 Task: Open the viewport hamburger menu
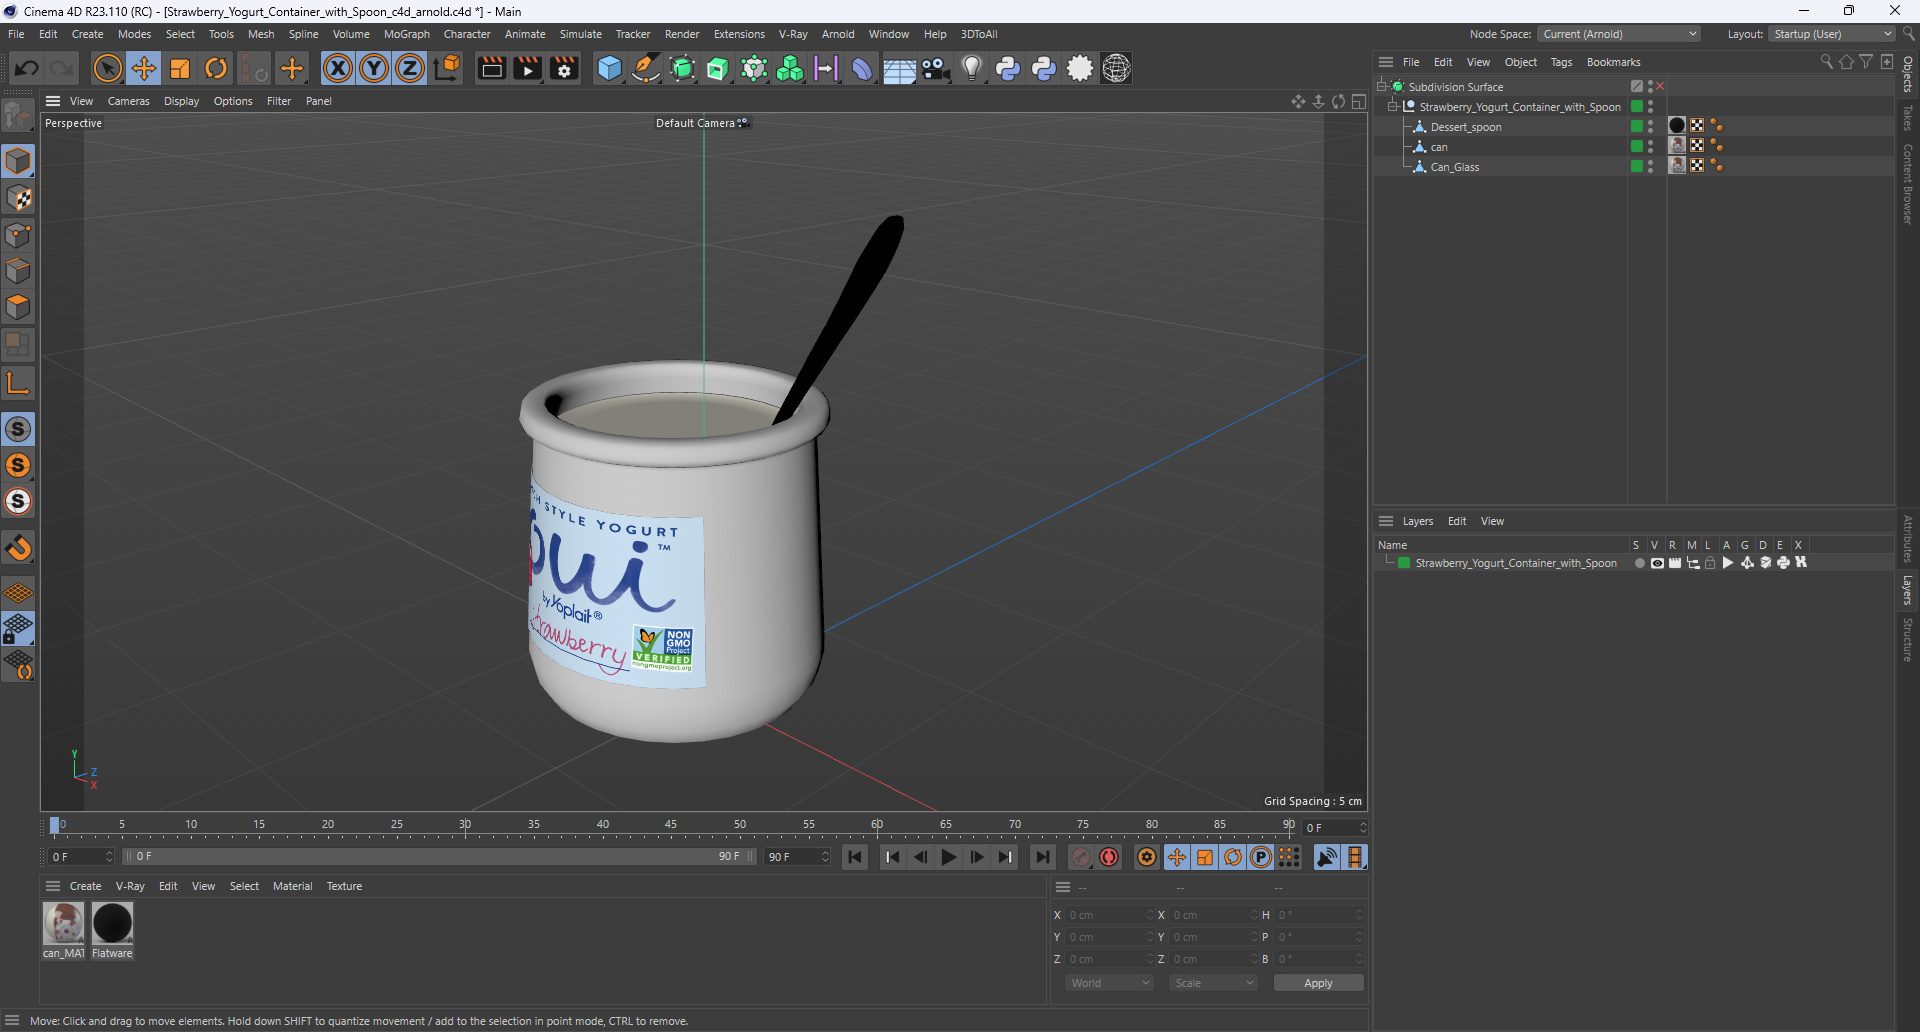click(53, 101)
